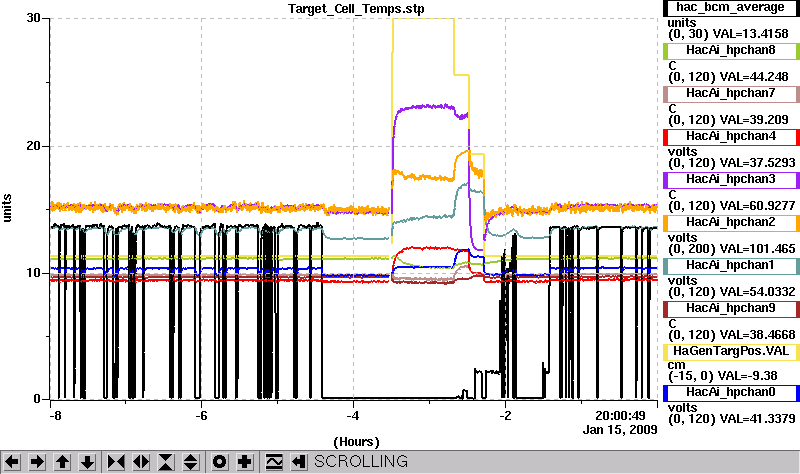Click the horizontal zoom-in bowtie icon
The width and height of the screenshot is (800, 474).
click(116, 462)
